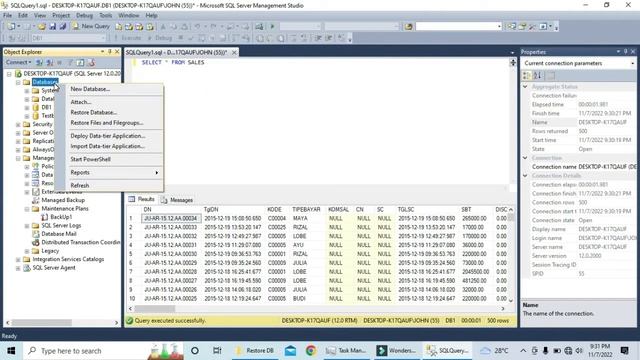This screenshot has width=640, height=360.
Task: Select the DESKTOP-K17QAUF server node icon
Action: 18,73
